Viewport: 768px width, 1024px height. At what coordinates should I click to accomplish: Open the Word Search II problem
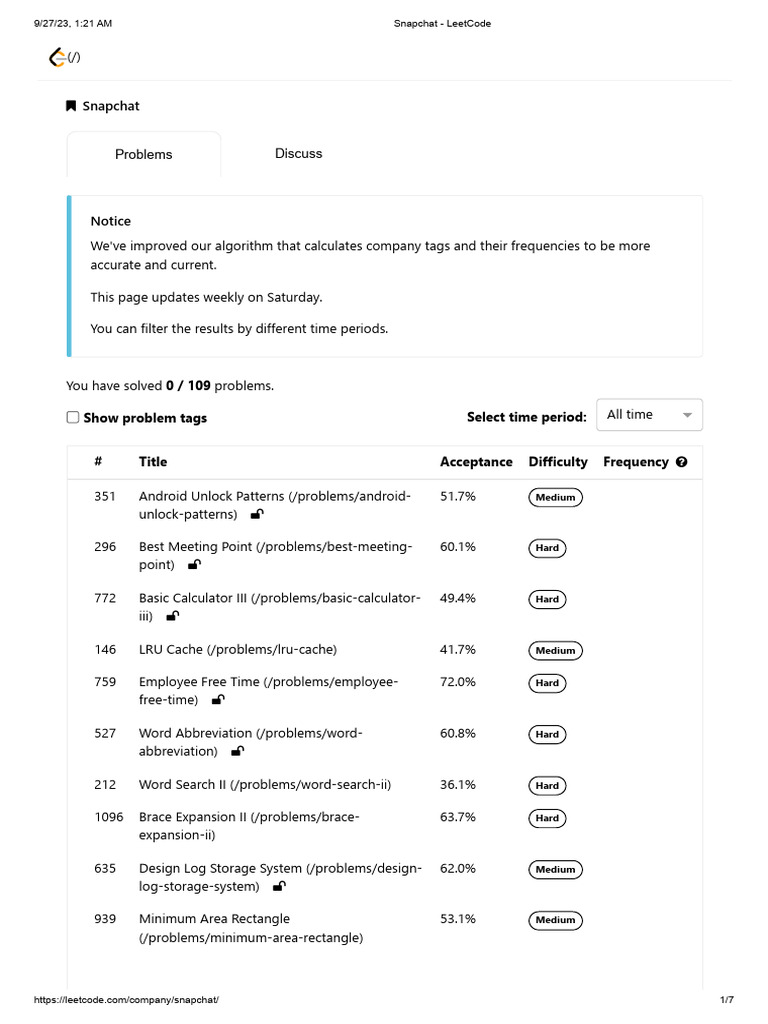tap(264, 785)
